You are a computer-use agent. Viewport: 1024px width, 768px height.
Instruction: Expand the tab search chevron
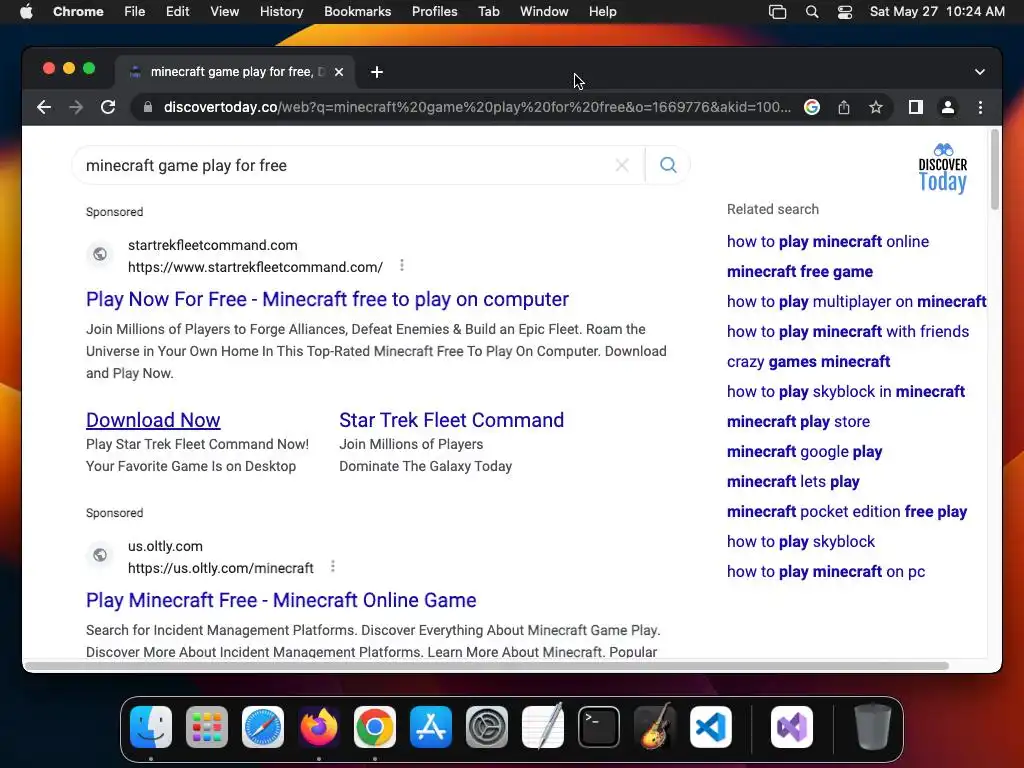979,72
